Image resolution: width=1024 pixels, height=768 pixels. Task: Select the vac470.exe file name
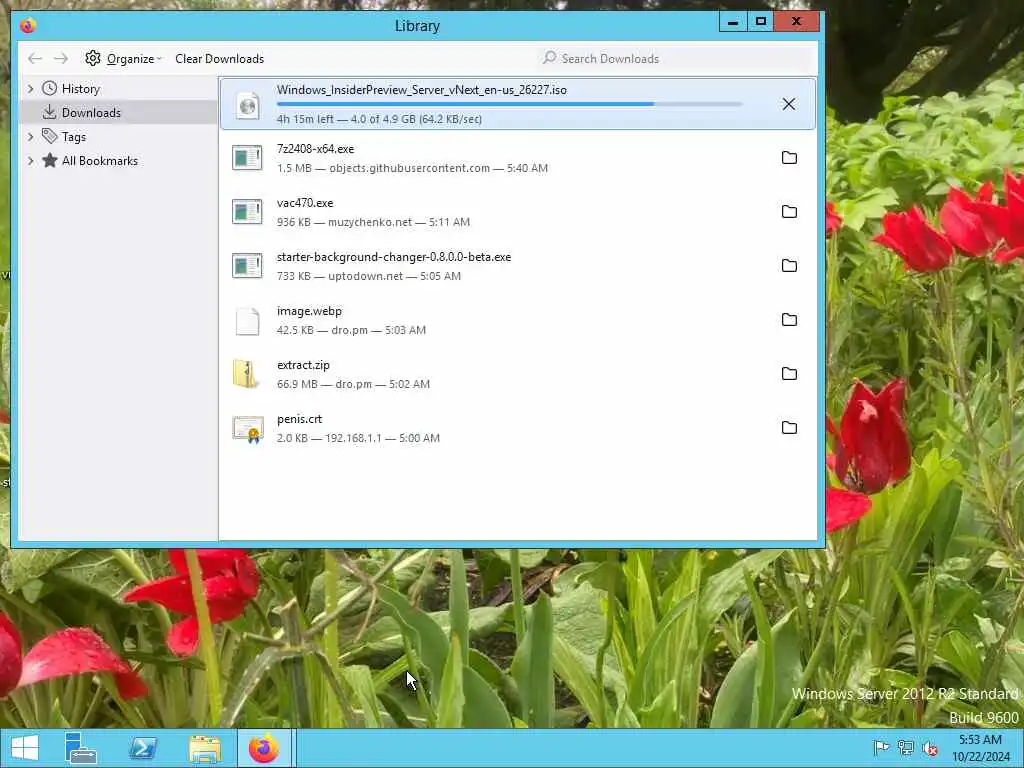point(305,203)
